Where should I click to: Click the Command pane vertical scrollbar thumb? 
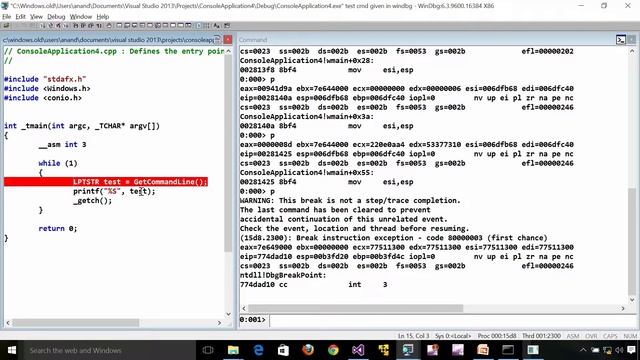pyautogui.click(x=632, y=243)
